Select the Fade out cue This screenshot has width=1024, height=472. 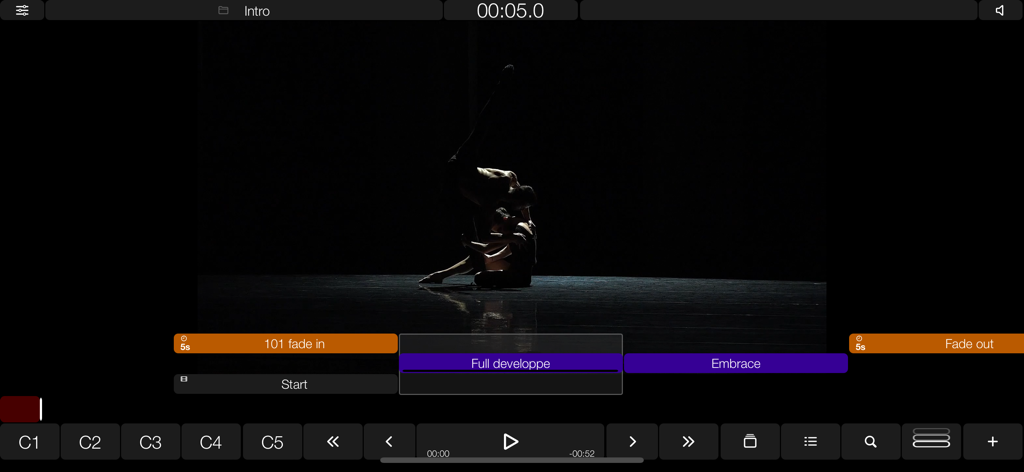(936, 343)
